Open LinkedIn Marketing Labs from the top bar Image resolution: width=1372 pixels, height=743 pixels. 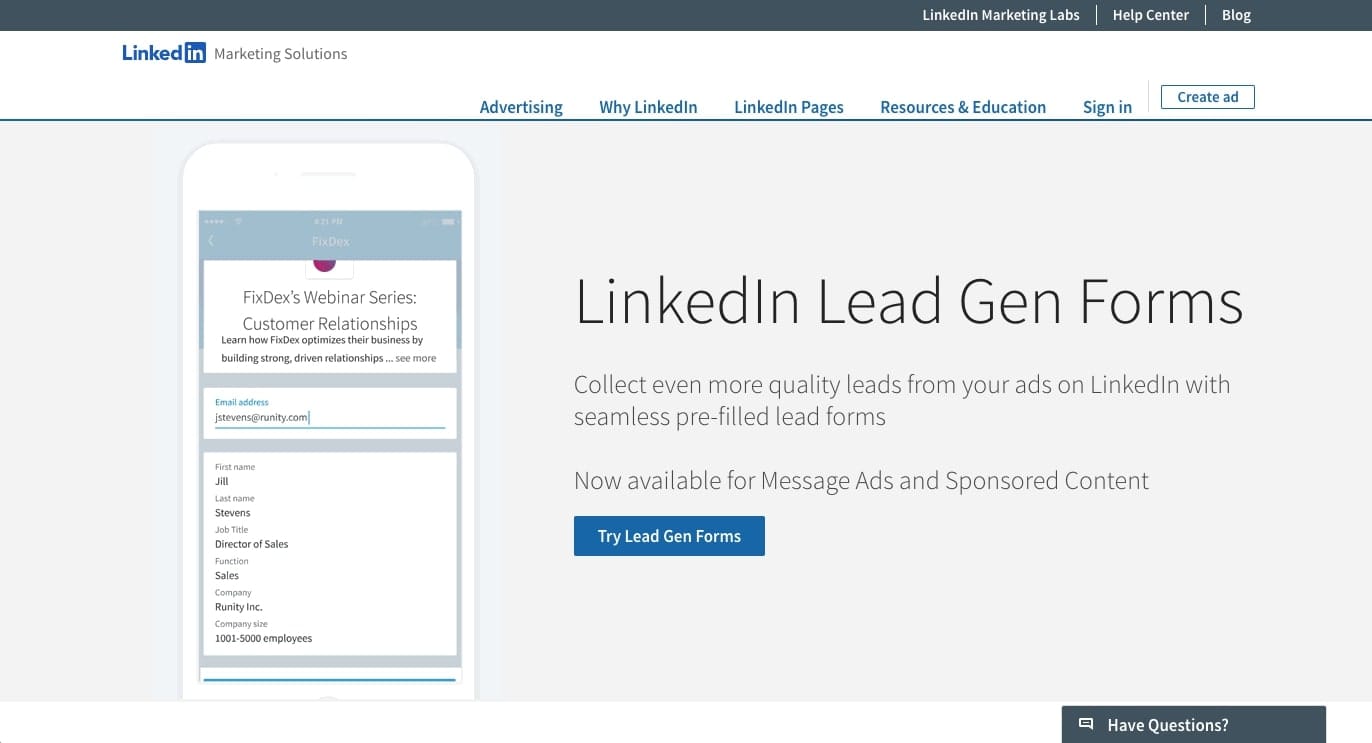1000,15
